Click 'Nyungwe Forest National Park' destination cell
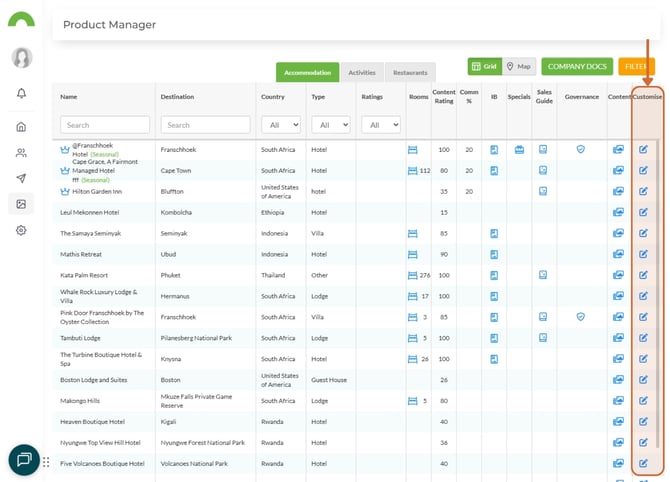The width and height of the screenshot is (670, 482). (x=203, y=443)
